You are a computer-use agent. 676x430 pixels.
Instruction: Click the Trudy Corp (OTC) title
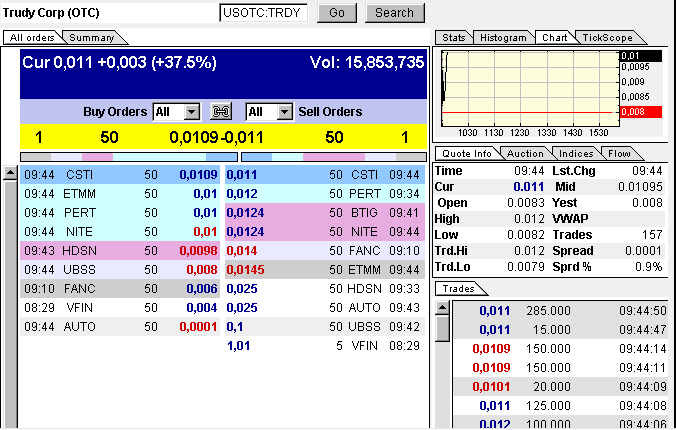[x=51, y=13]
